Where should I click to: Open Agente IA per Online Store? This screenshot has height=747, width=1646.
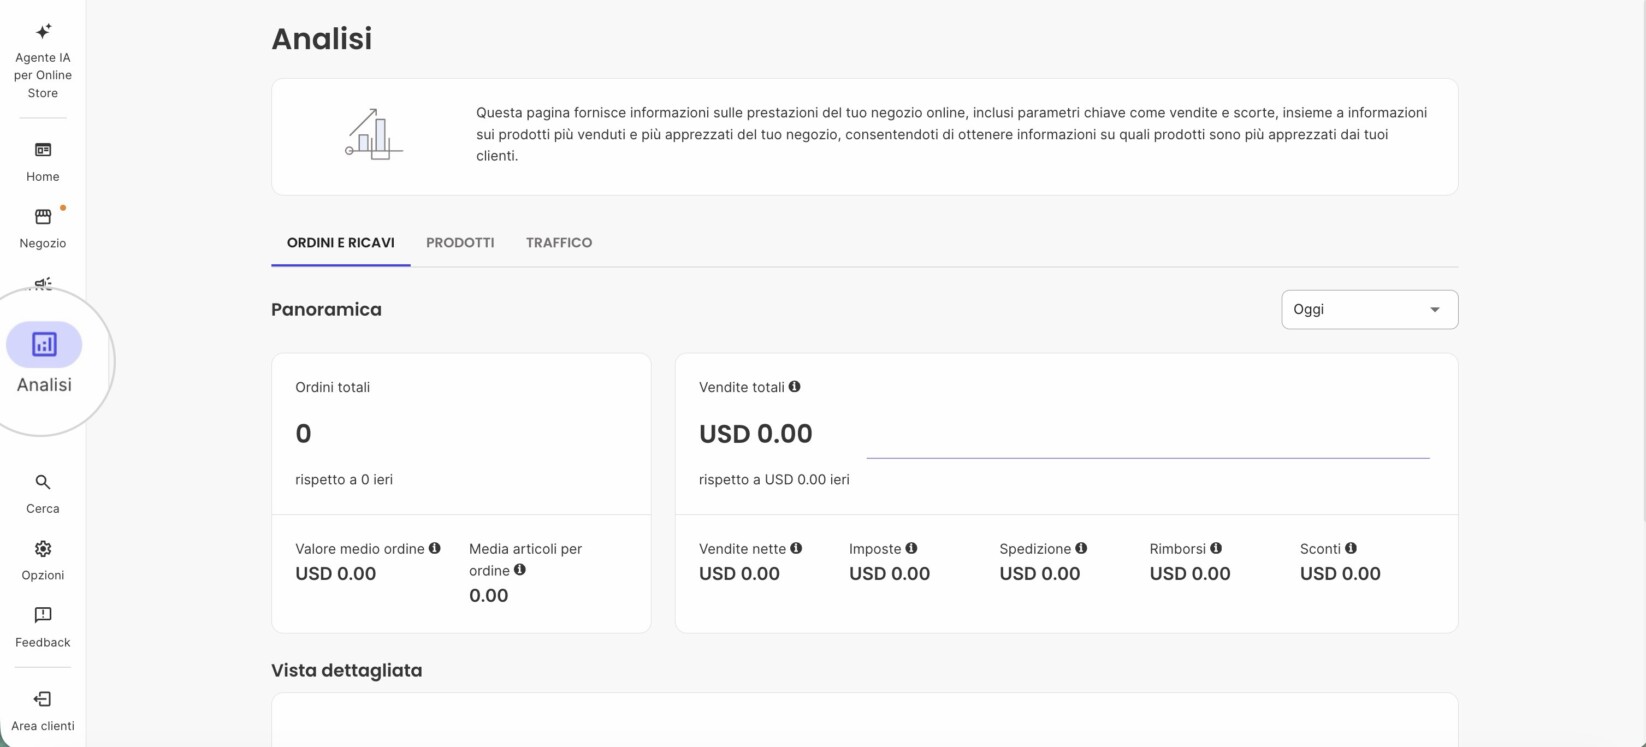pos(43,61)
